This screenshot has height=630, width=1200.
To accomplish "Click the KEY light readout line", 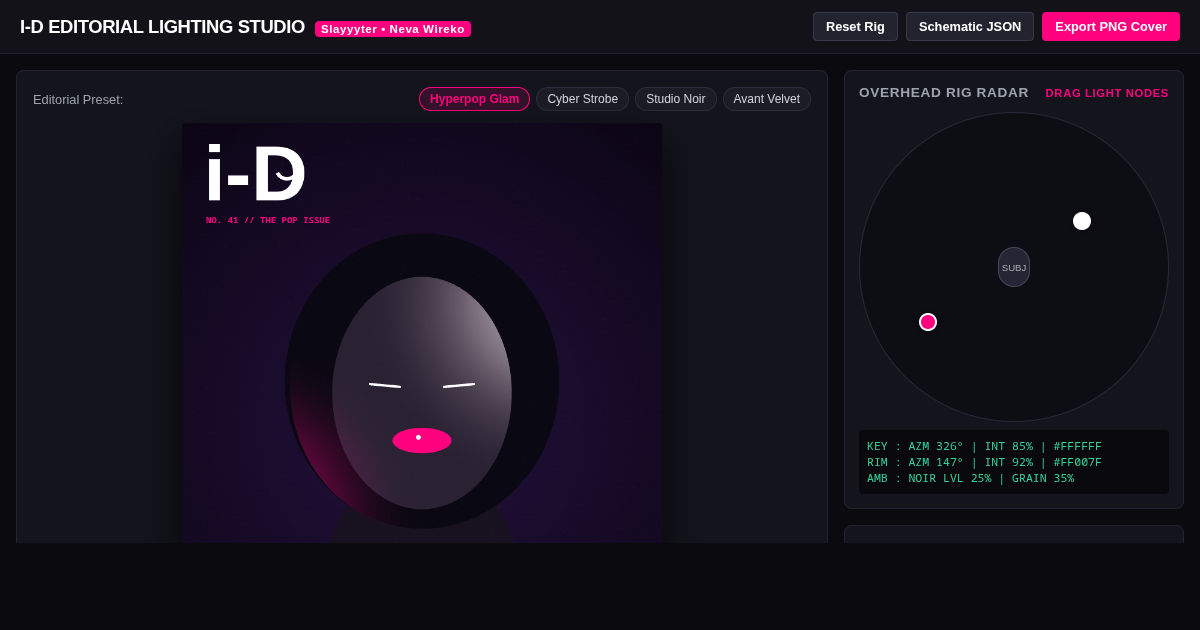I will coord(984,447).
